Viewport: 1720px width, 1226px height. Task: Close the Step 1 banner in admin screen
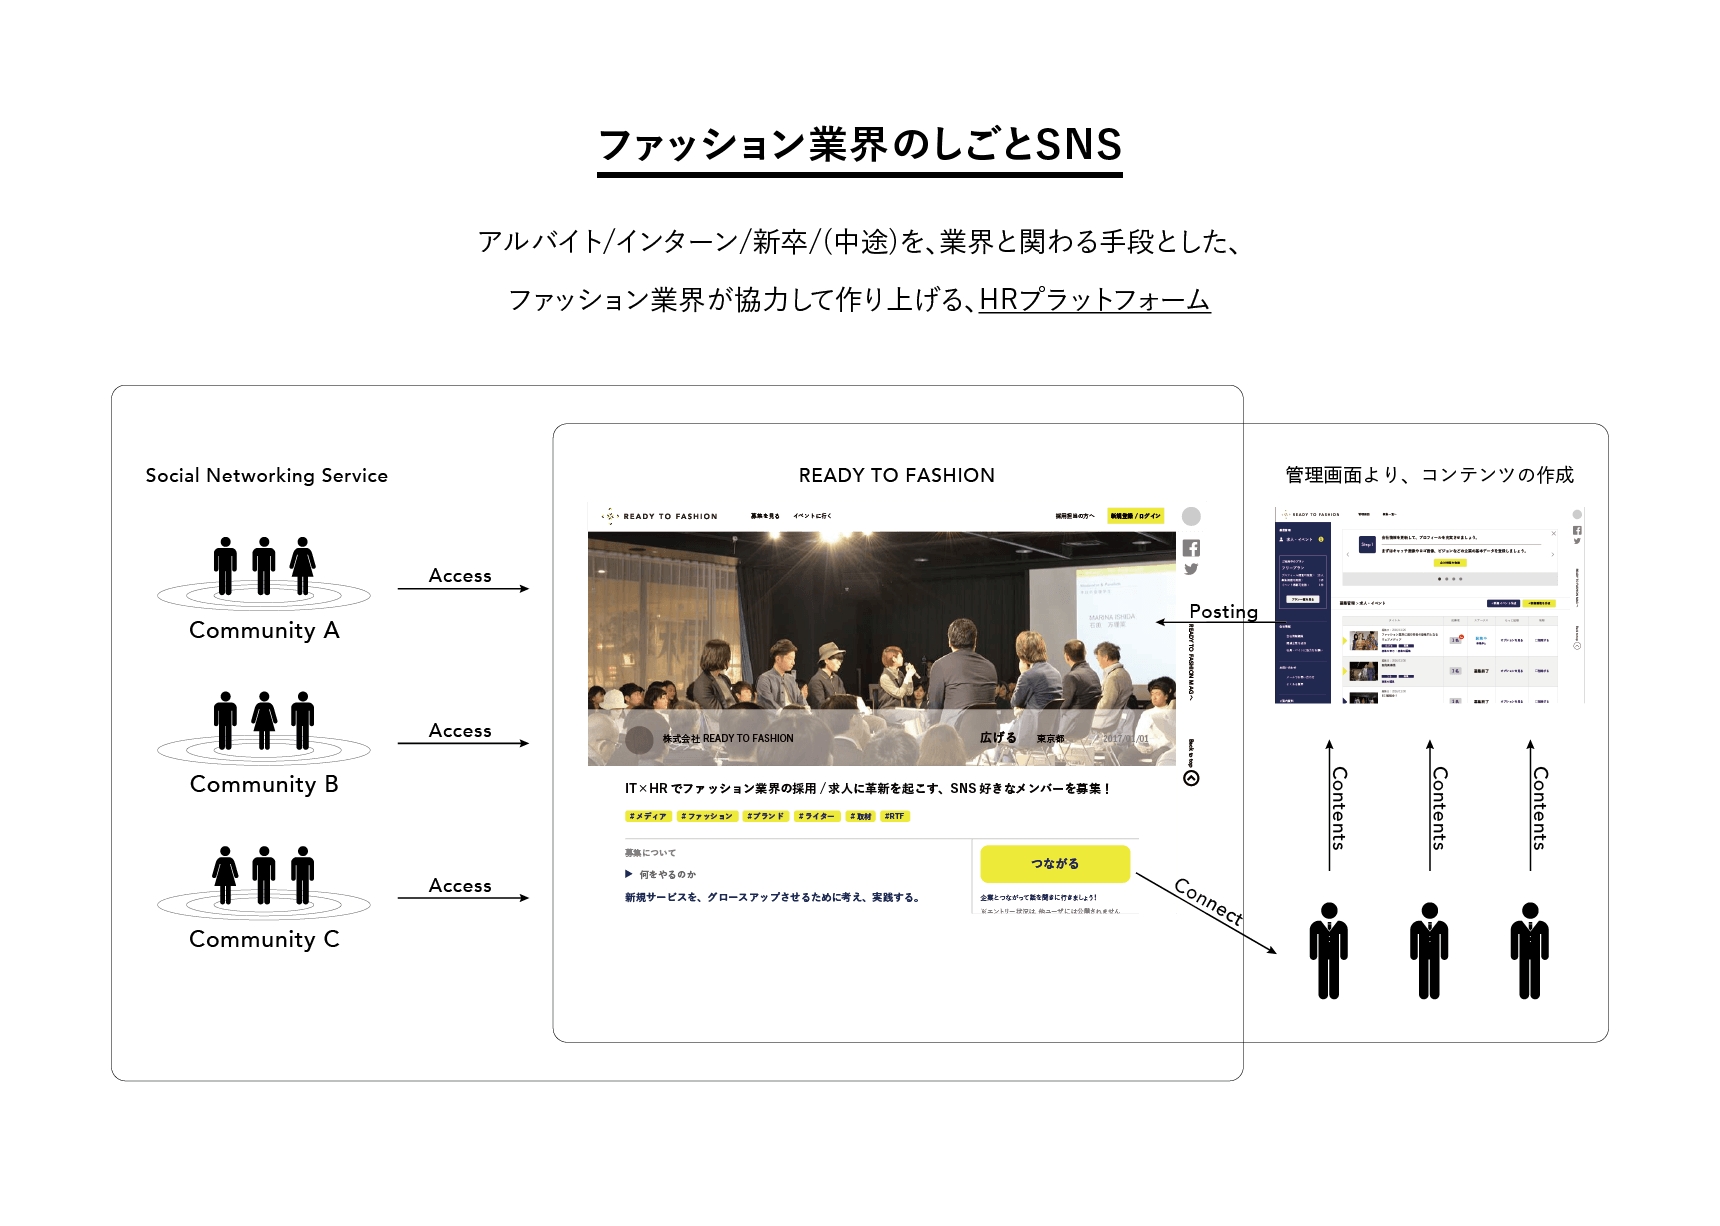(1554, 533)
